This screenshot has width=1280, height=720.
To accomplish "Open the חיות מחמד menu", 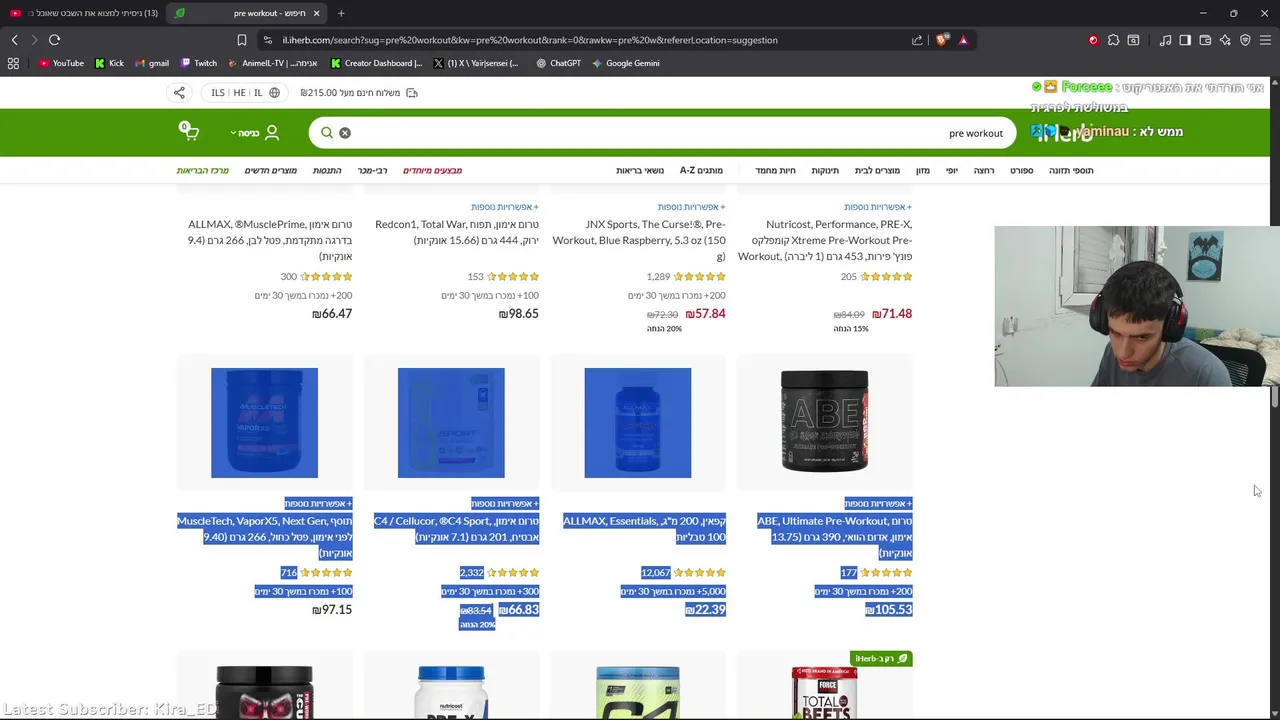I will point(775,170).
